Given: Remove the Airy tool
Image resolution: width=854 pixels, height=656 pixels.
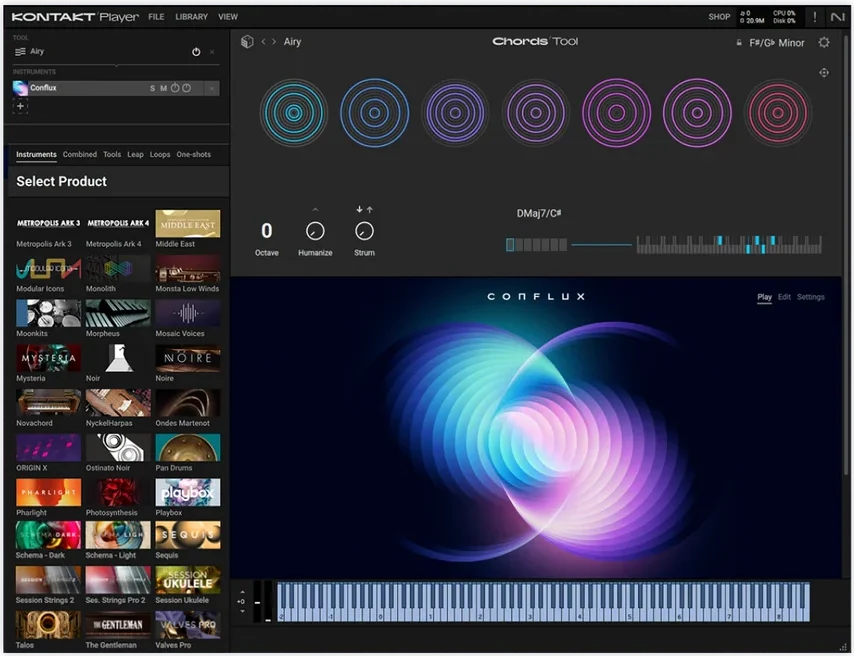Looking at the screenshot, I should [x=212, y=52].
